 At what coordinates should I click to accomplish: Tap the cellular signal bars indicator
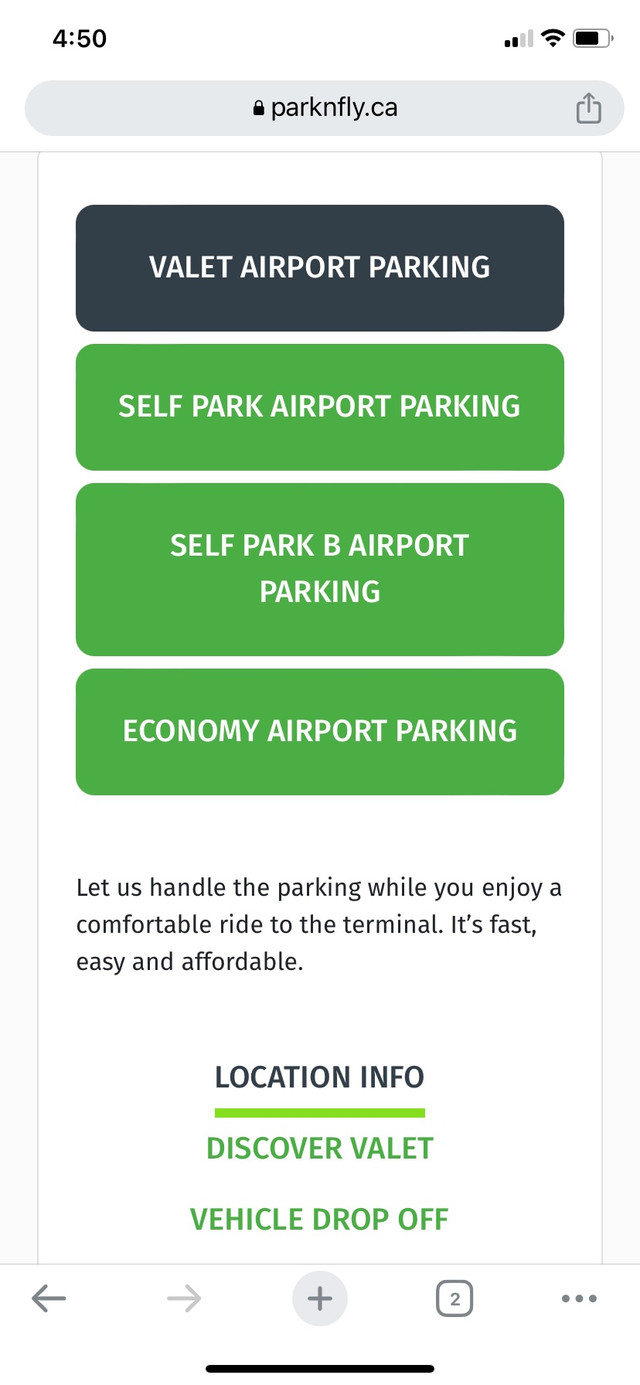click(517, 37)
